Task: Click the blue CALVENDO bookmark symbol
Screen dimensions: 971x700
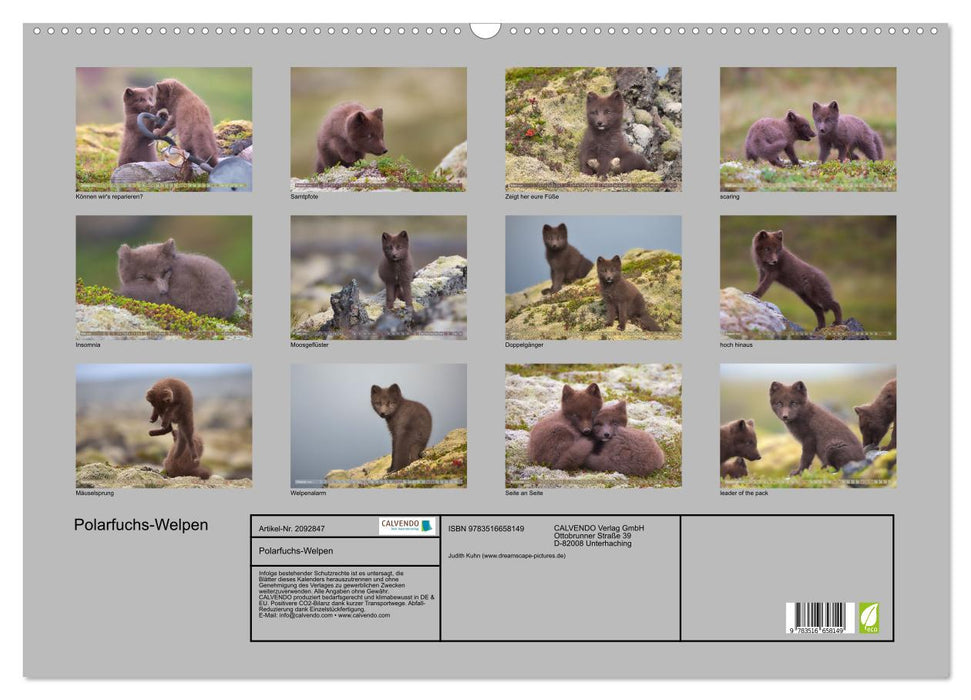Action: pyautogui.click(x=425, y=527)
